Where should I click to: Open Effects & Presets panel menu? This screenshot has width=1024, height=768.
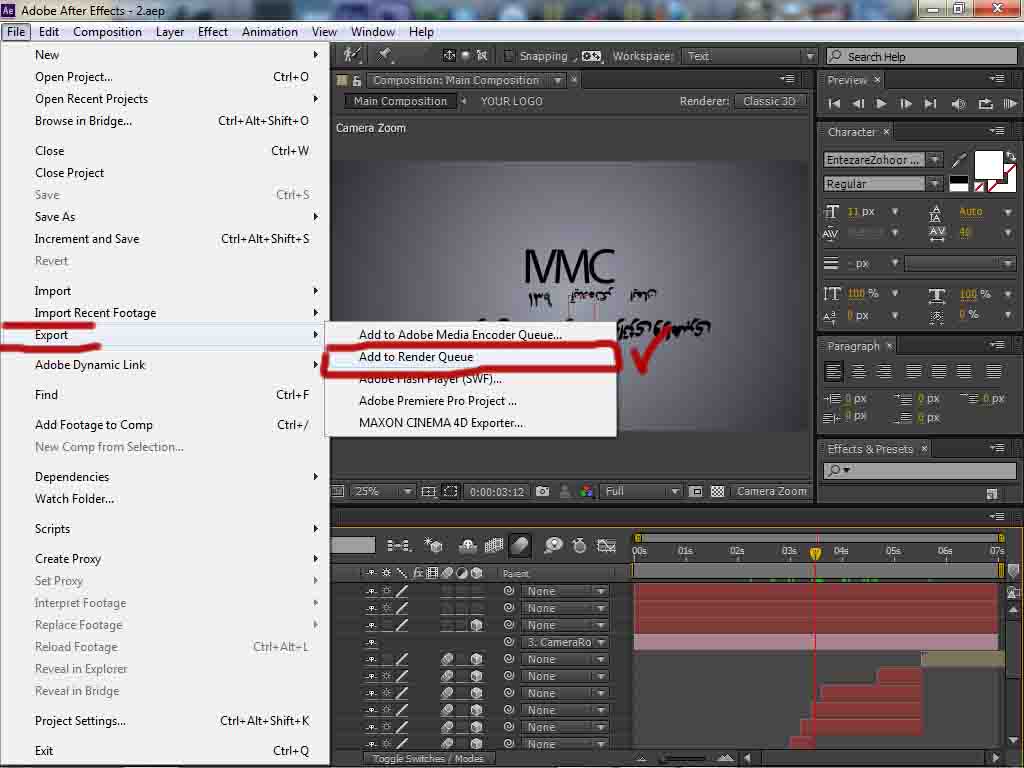997,448
